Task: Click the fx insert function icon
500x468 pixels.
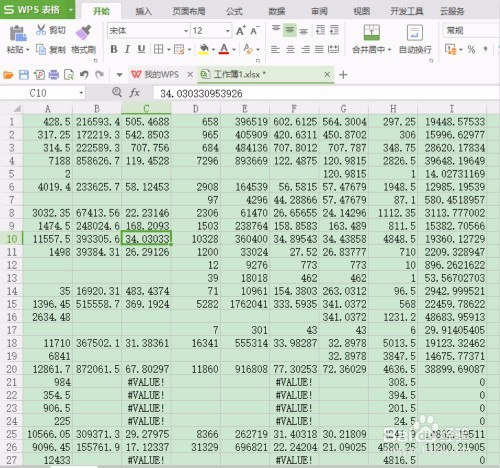Action: click(x=134, y=92)
